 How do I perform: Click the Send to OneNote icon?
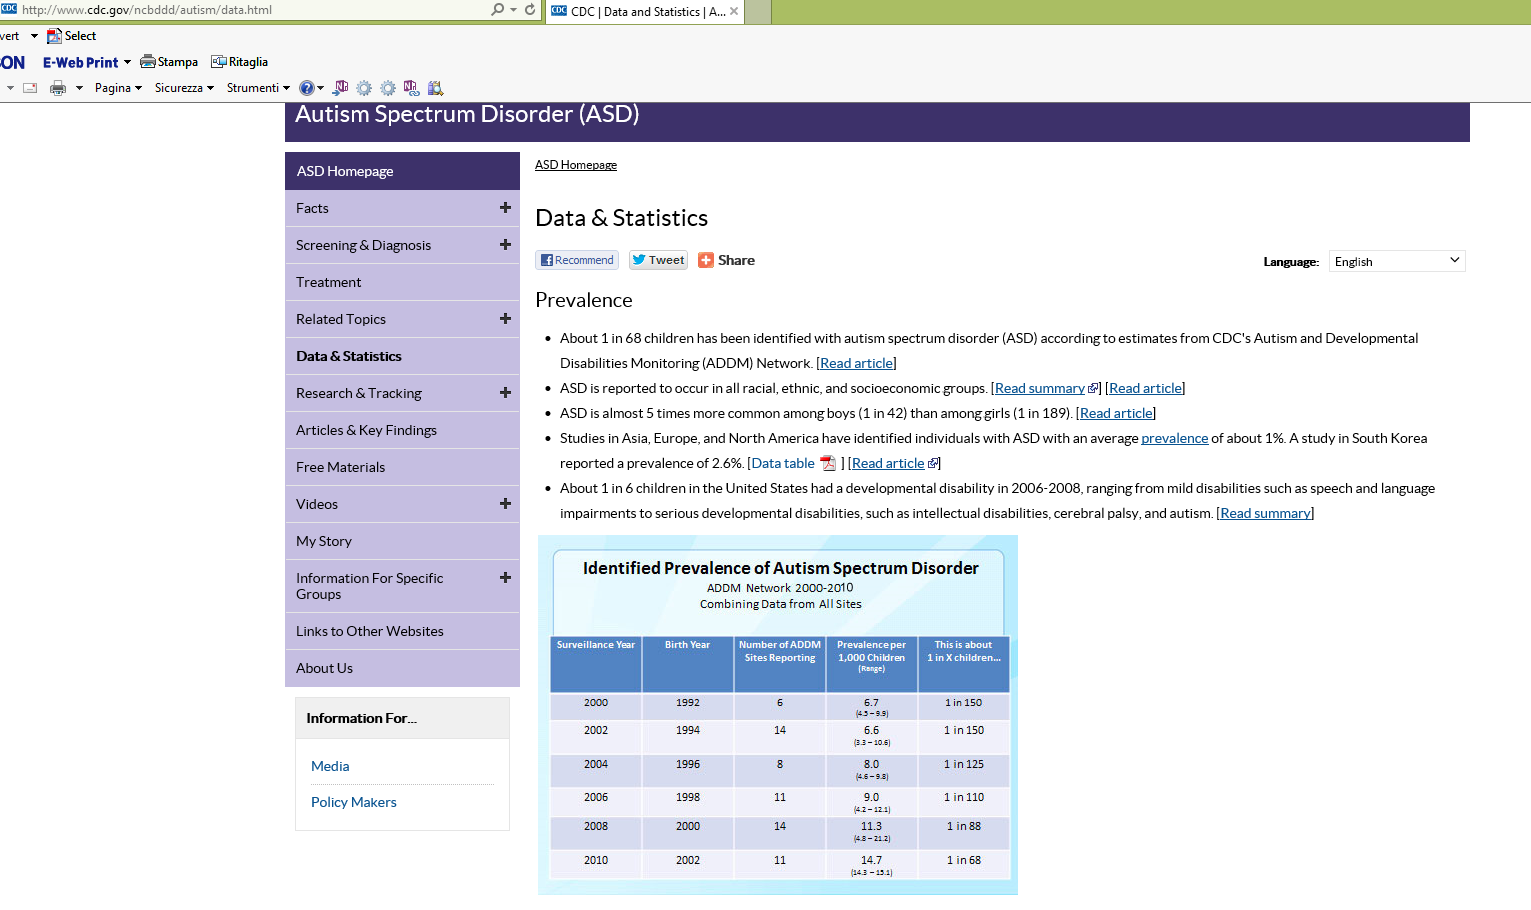340,88
